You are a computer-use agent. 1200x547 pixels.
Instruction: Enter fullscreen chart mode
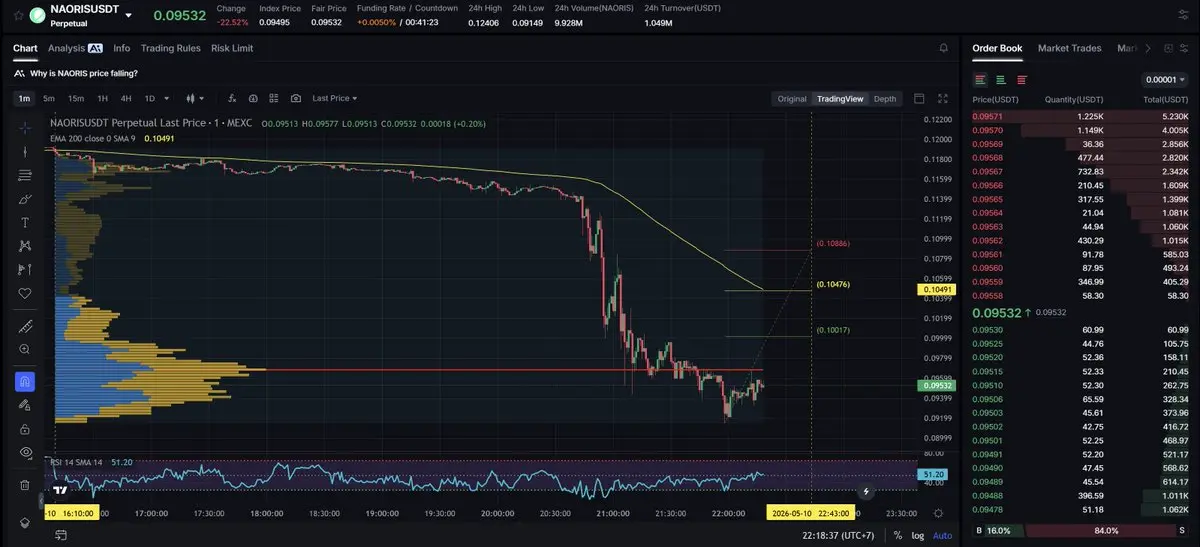943,98
